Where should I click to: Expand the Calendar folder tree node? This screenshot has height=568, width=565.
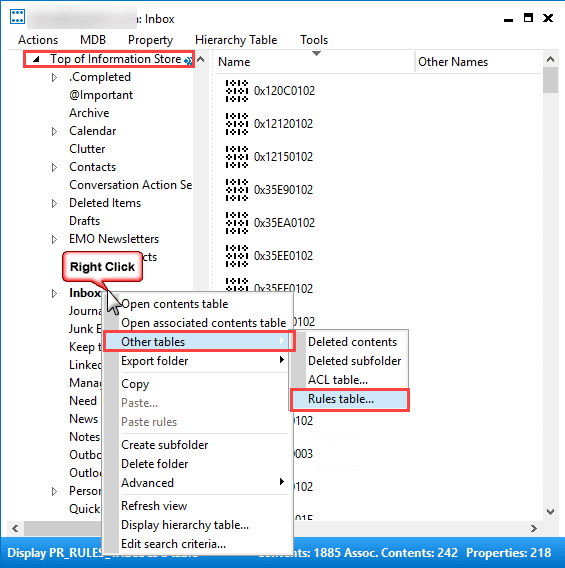click(x=54, y=131)
